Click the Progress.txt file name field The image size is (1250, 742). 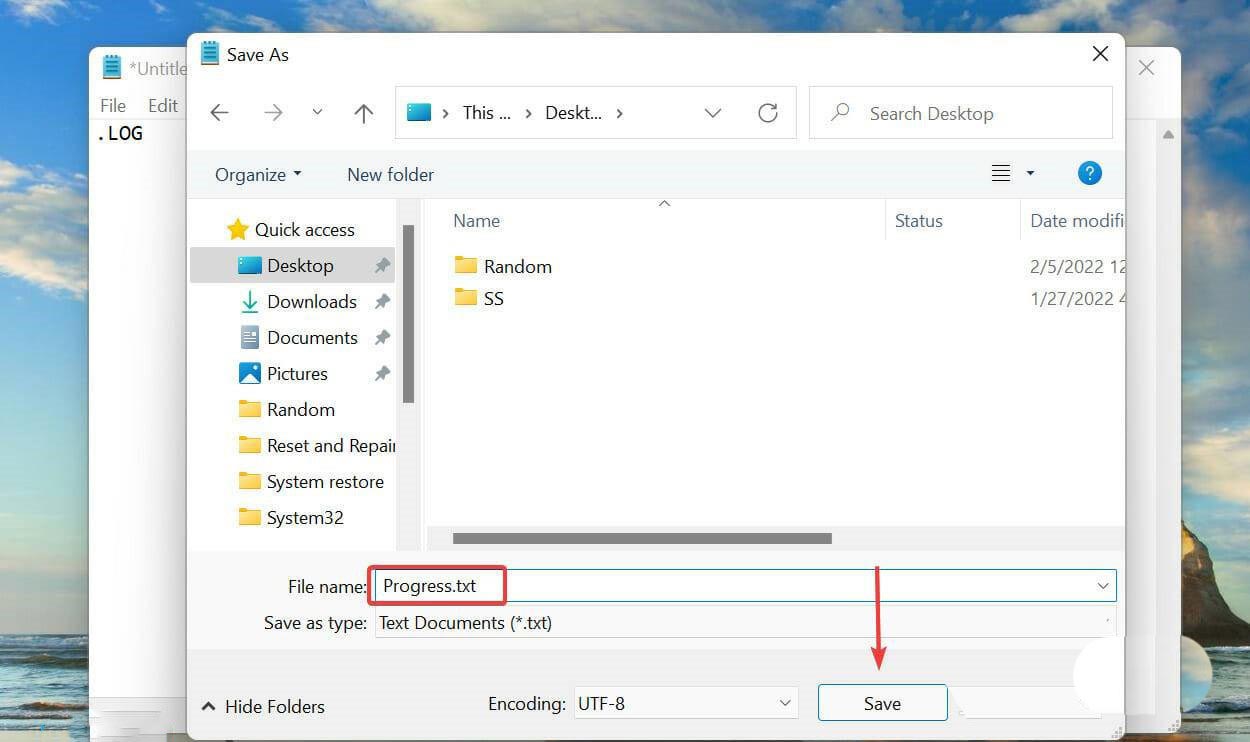437,585
